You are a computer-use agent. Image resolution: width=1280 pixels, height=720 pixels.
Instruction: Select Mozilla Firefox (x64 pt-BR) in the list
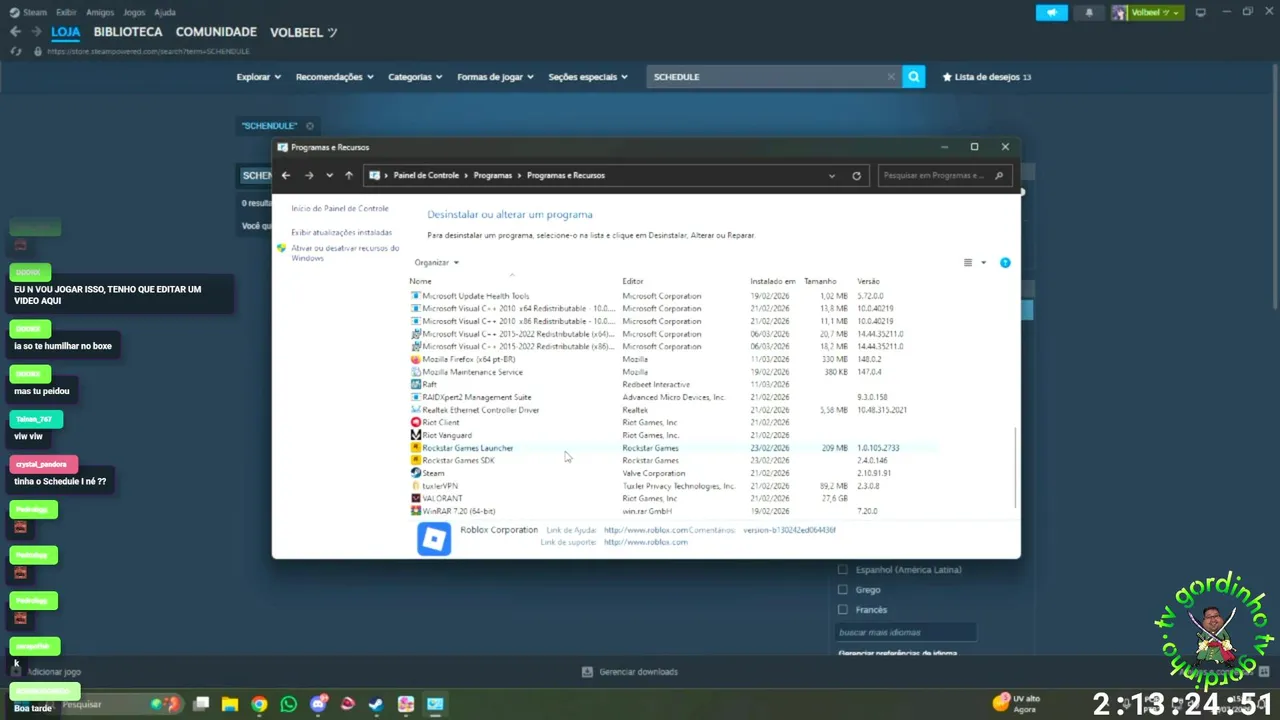point(469,359)
